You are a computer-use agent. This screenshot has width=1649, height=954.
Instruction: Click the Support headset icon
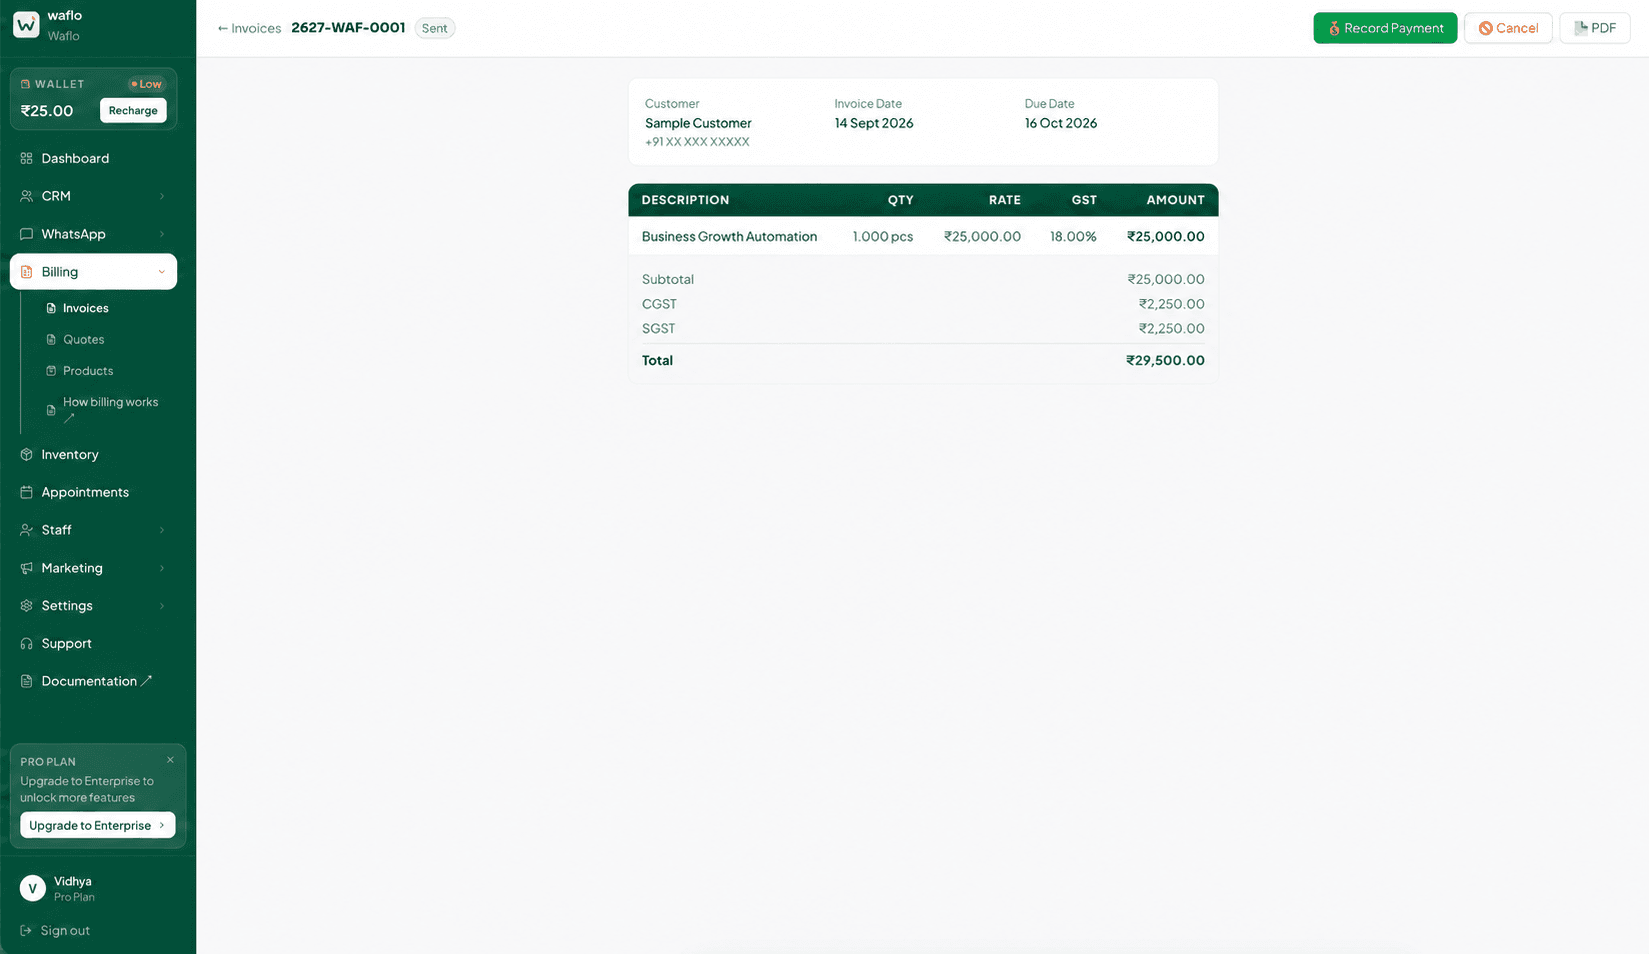pos(27,644)
